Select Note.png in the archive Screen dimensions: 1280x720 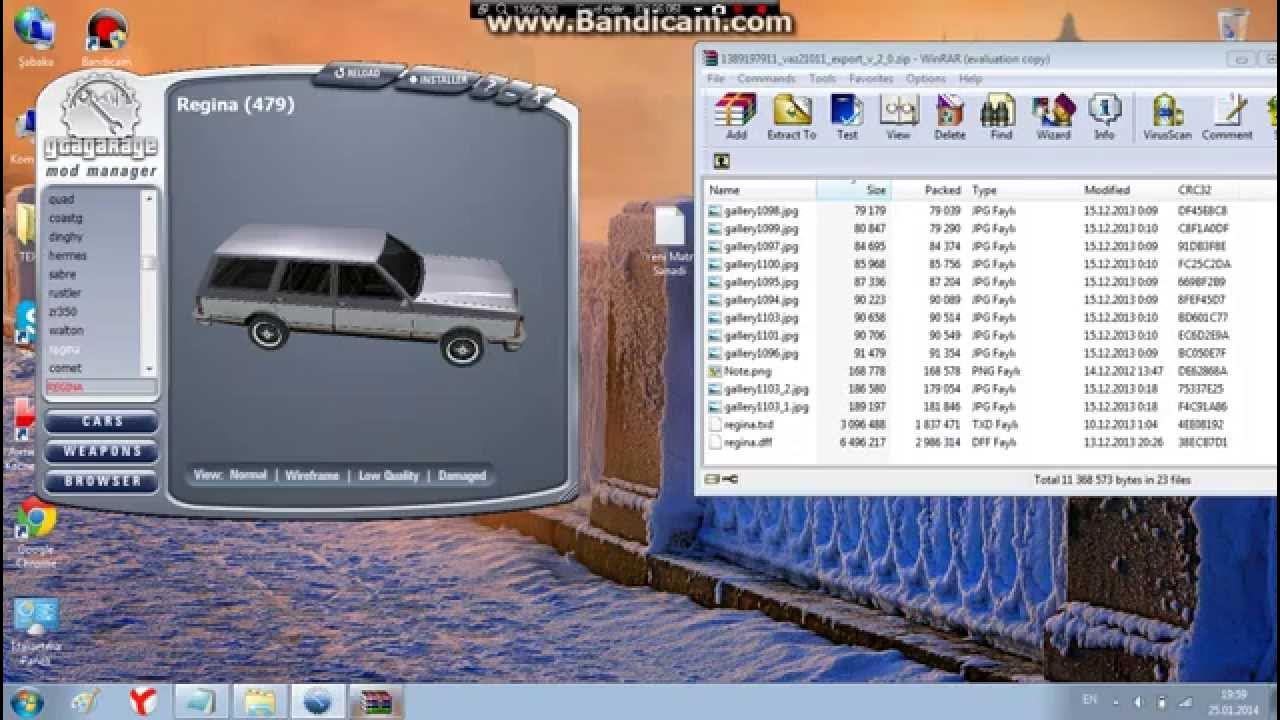pos(746,371)
